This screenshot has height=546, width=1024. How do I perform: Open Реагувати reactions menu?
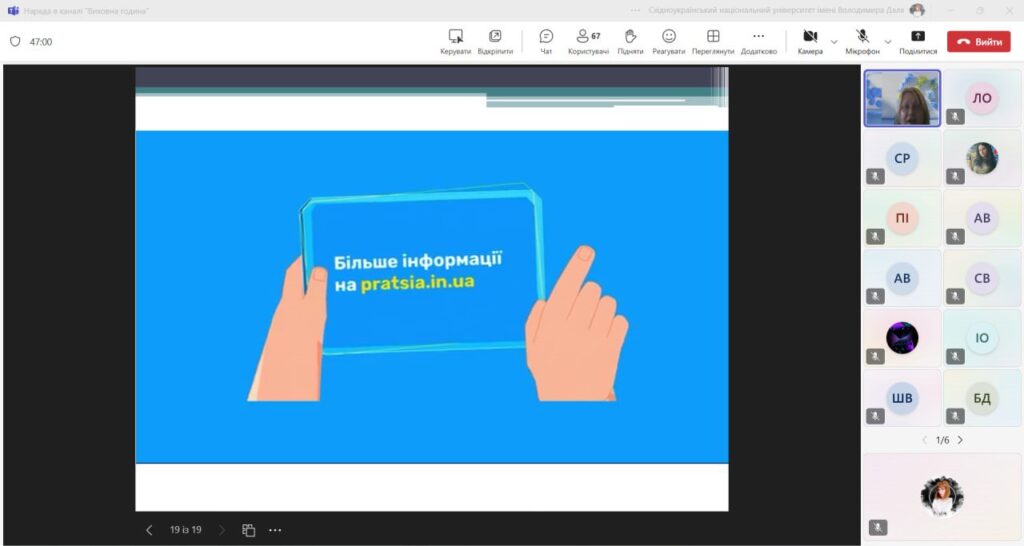pos(669,41)
